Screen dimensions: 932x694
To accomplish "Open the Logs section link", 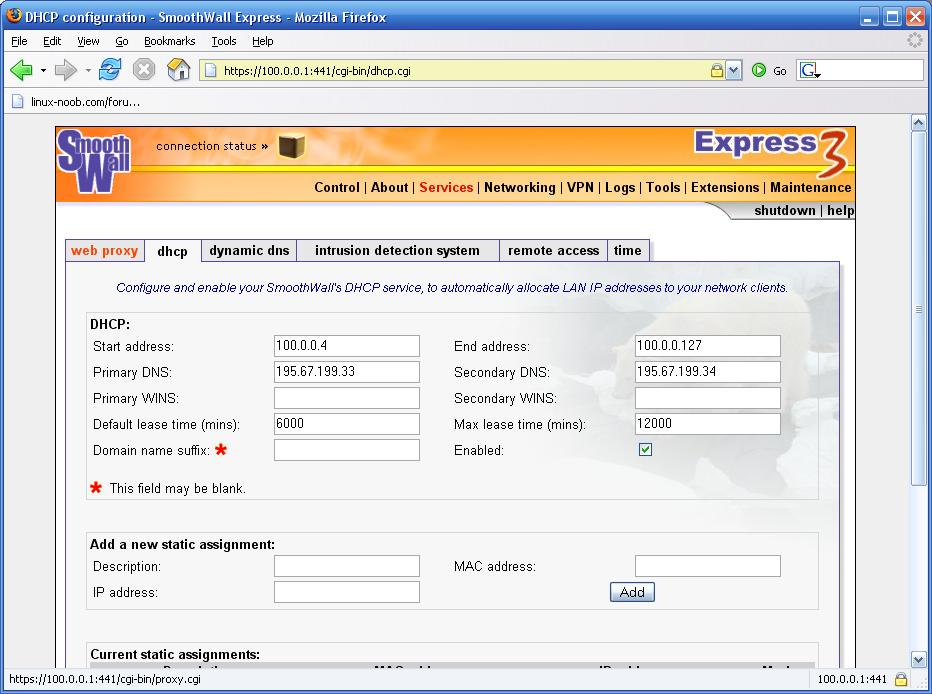I will coord(620,187).
